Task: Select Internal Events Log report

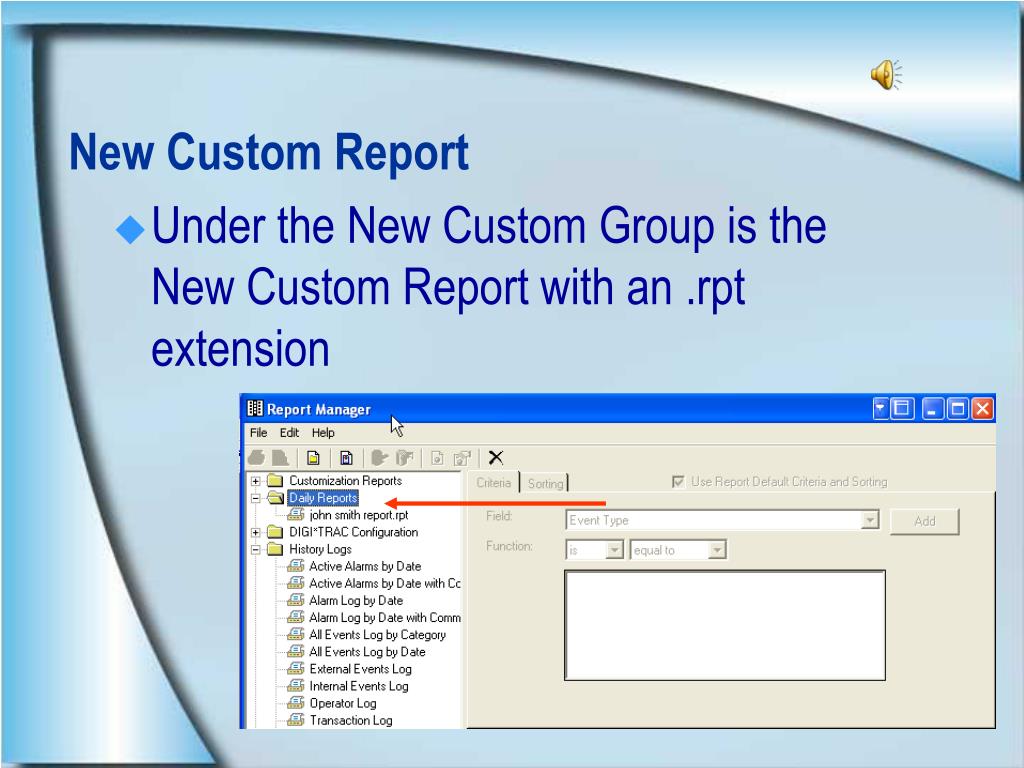Action: (359, 686)
